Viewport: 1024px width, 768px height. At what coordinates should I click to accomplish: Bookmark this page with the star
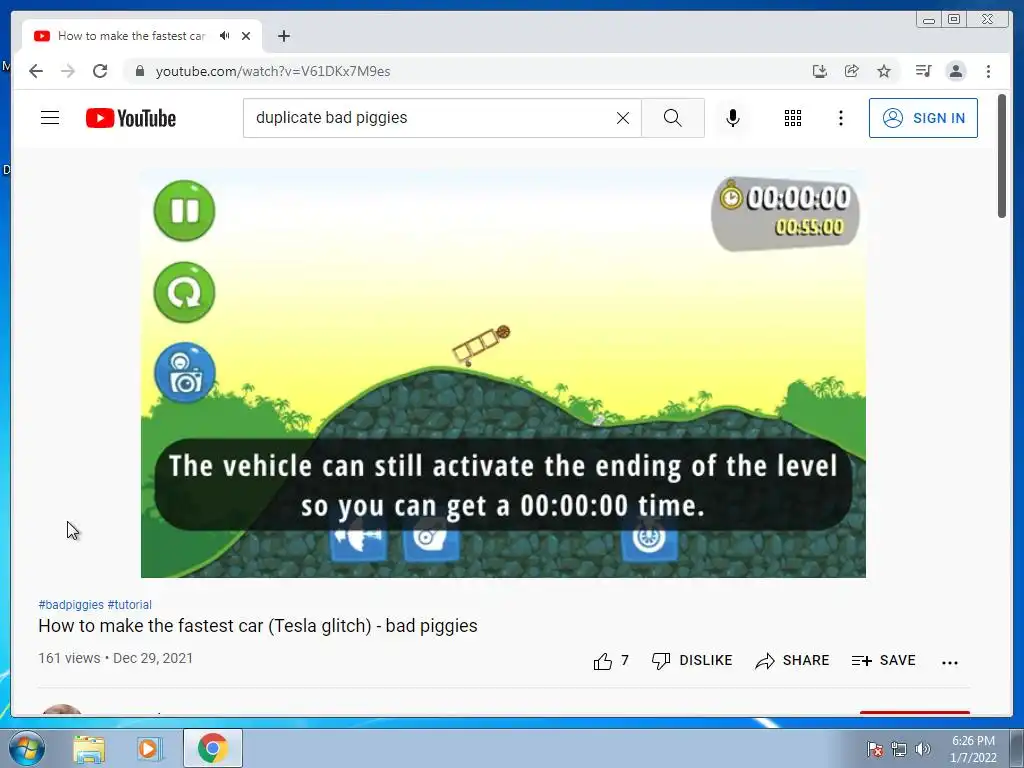click(x=884, y=71)
